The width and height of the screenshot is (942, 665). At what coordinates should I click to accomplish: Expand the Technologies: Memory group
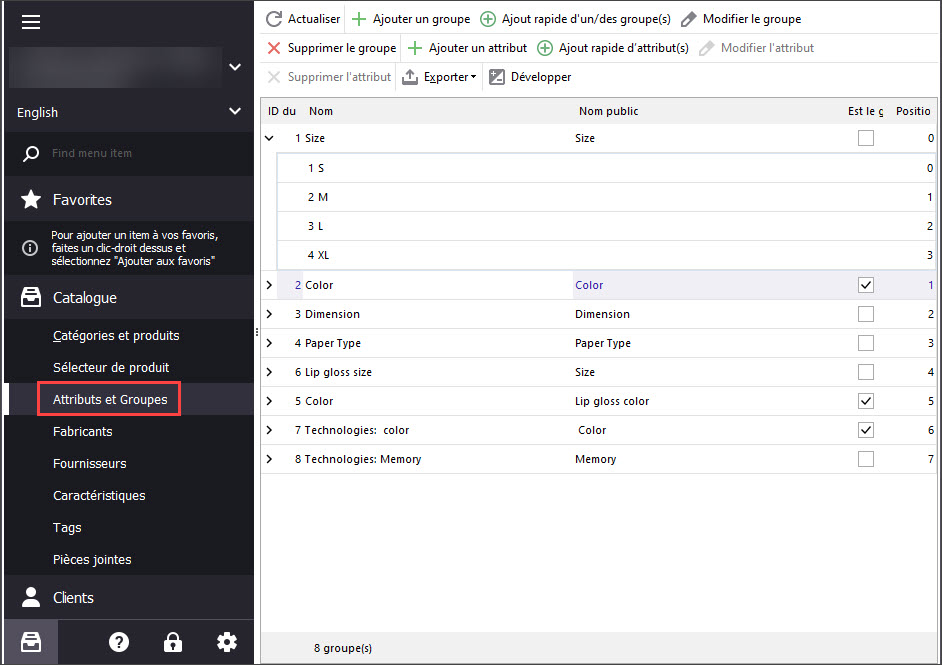pyautogui.click(x=269, y=459)
